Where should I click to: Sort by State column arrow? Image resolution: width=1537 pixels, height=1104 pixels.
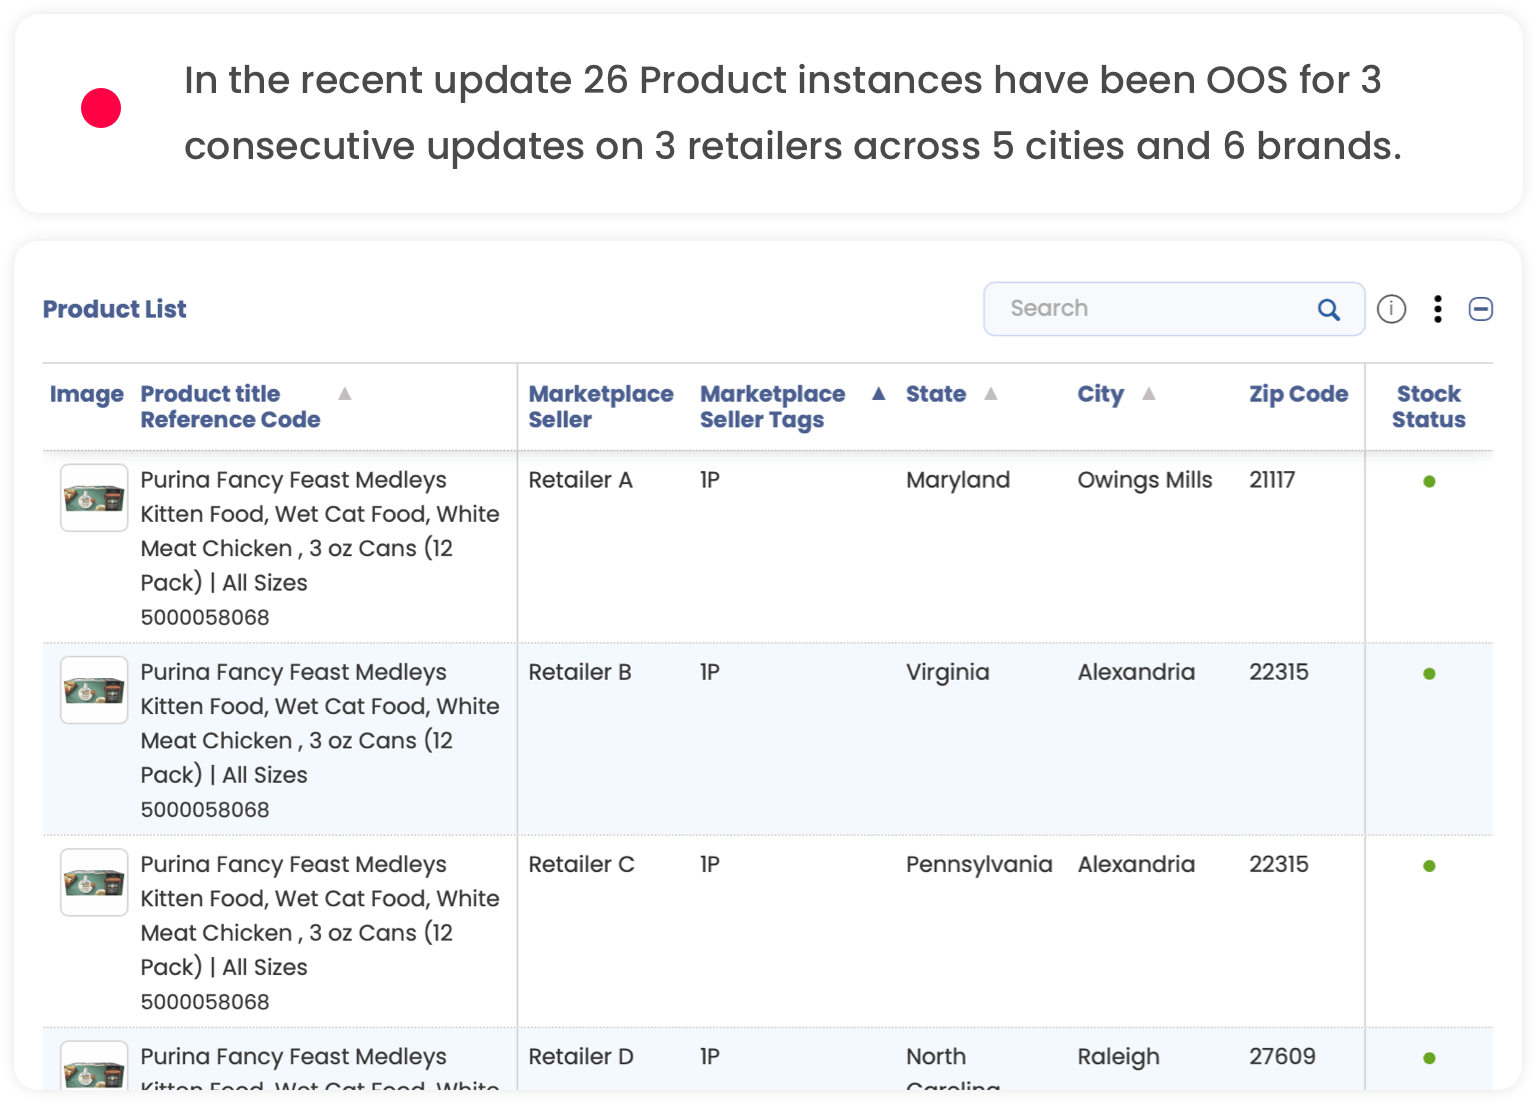[x=990, y=394]
